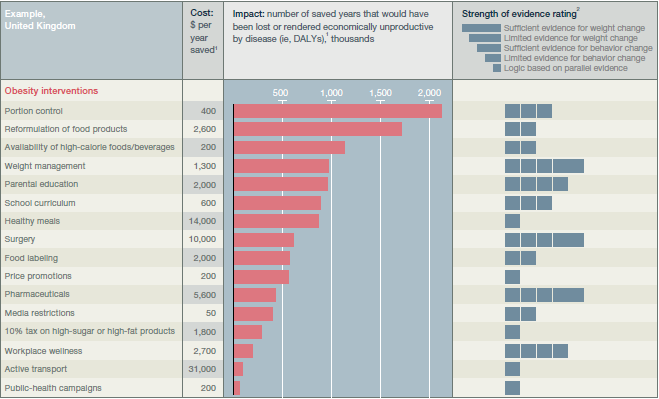This screenshot has height=399, width=659.
Task: Click the 'Cost:' column header
Action: [x=202, y=13]
